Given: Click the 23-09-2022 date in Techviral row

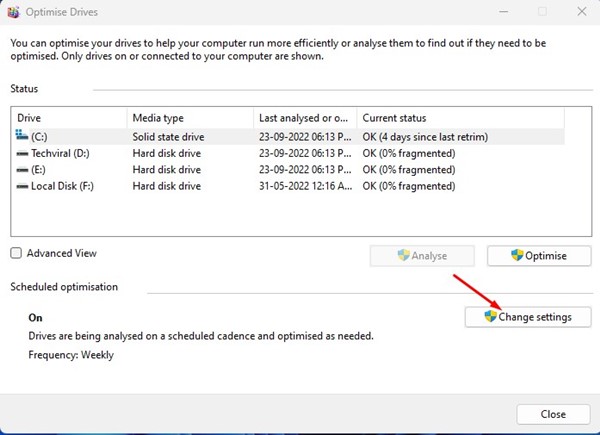Looking at the screenshot, I should (x=305, y=153).
